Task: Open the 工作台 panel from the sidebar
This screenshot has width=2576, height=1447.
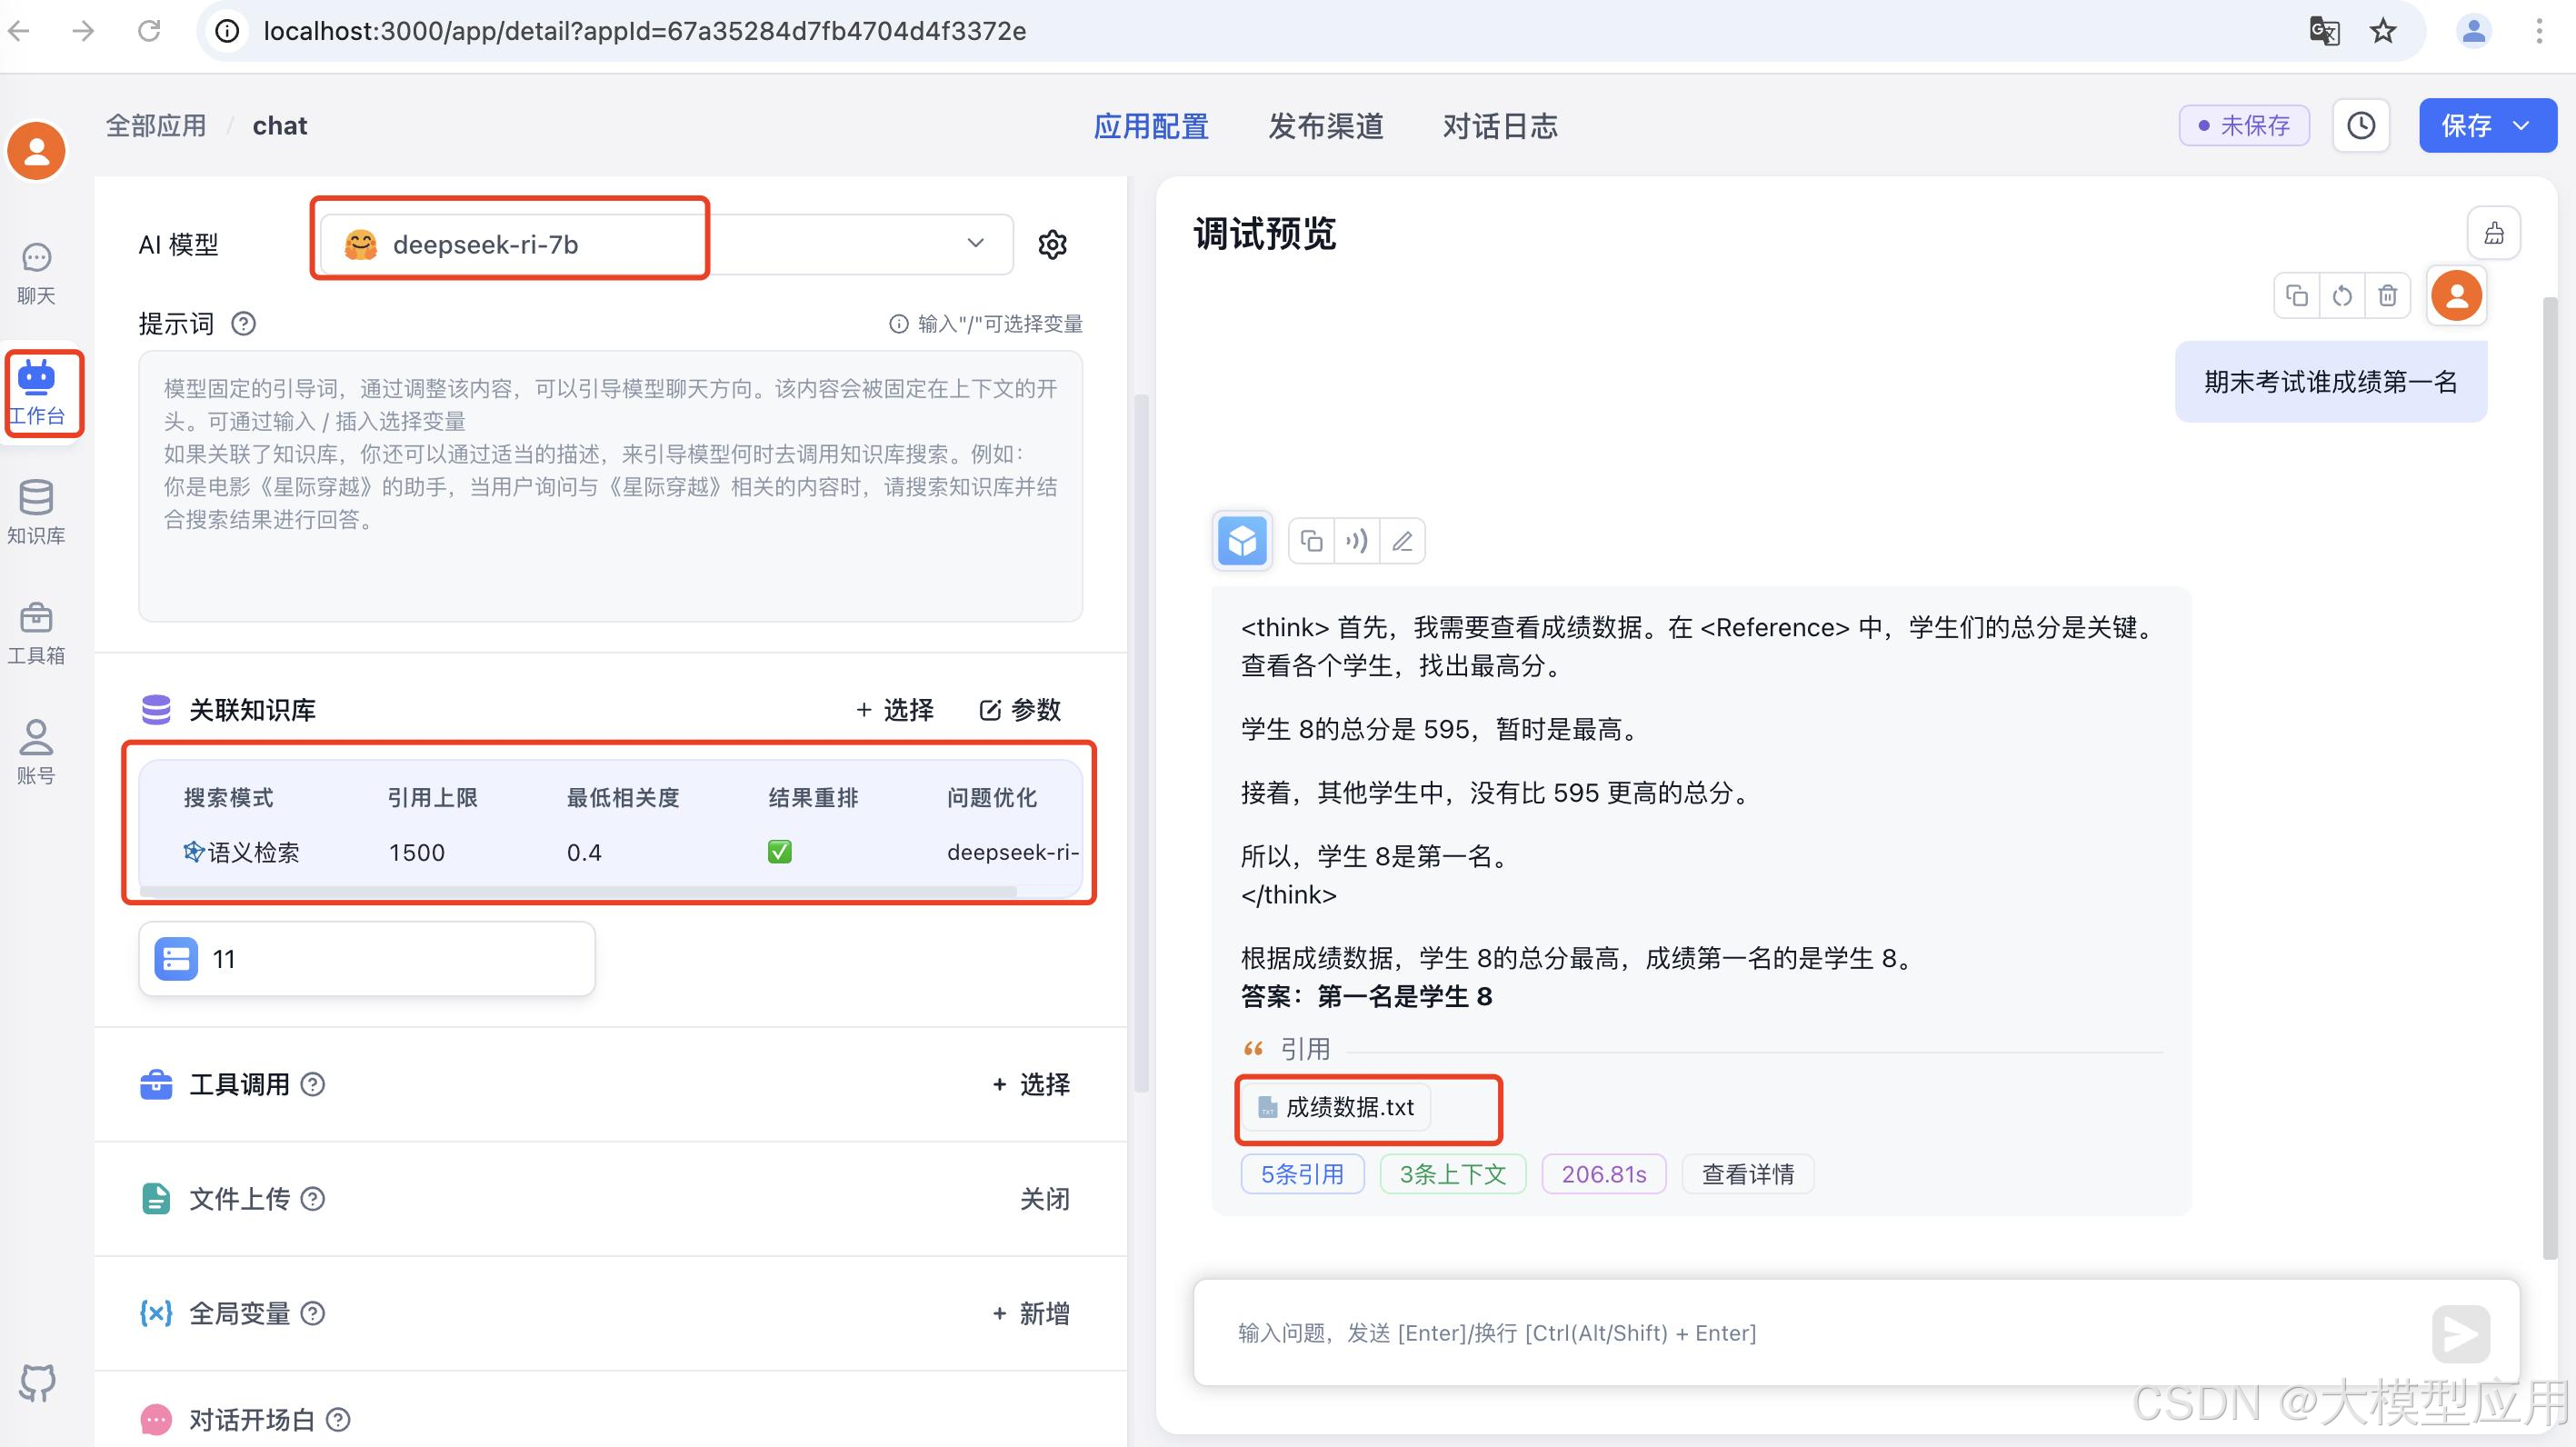Action: tap(38, 393)
